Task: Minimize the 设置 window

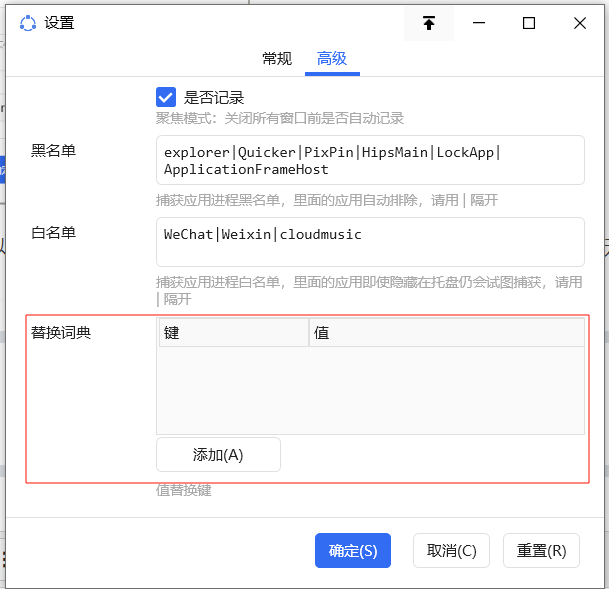Action: click(x=479, y=23)
